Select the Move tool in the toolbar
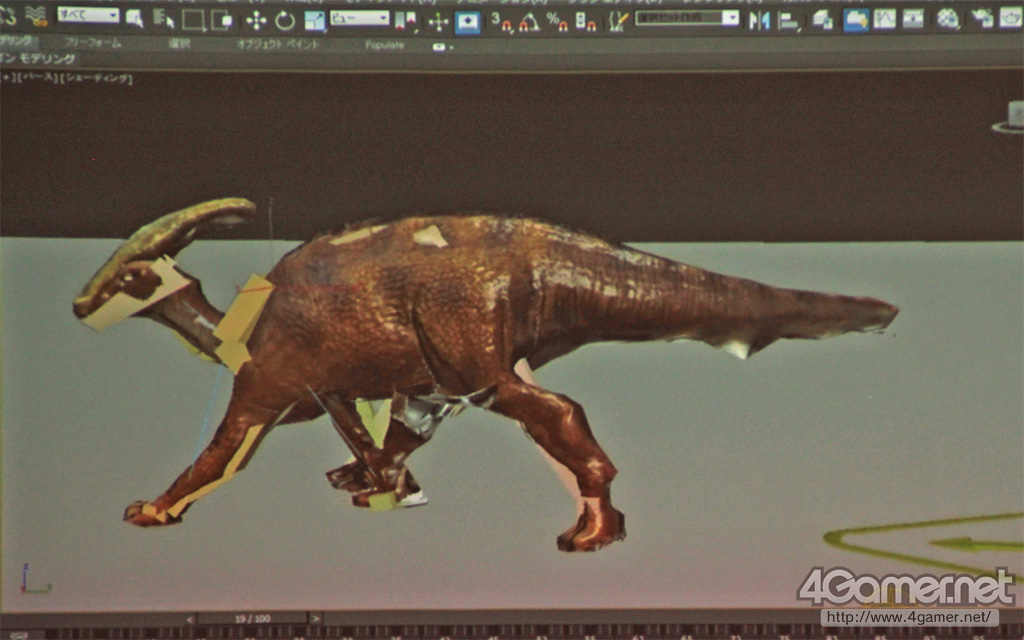The image size is (1024, 640). [x=256, y=20]
